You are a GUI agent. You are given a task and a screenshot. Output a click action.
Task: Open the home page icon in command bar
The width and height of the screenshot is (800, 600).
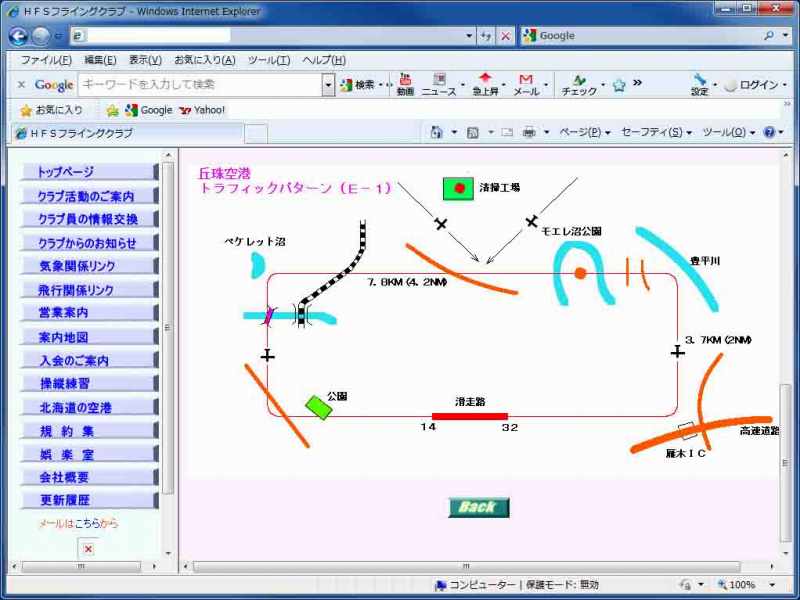(436, 132)
